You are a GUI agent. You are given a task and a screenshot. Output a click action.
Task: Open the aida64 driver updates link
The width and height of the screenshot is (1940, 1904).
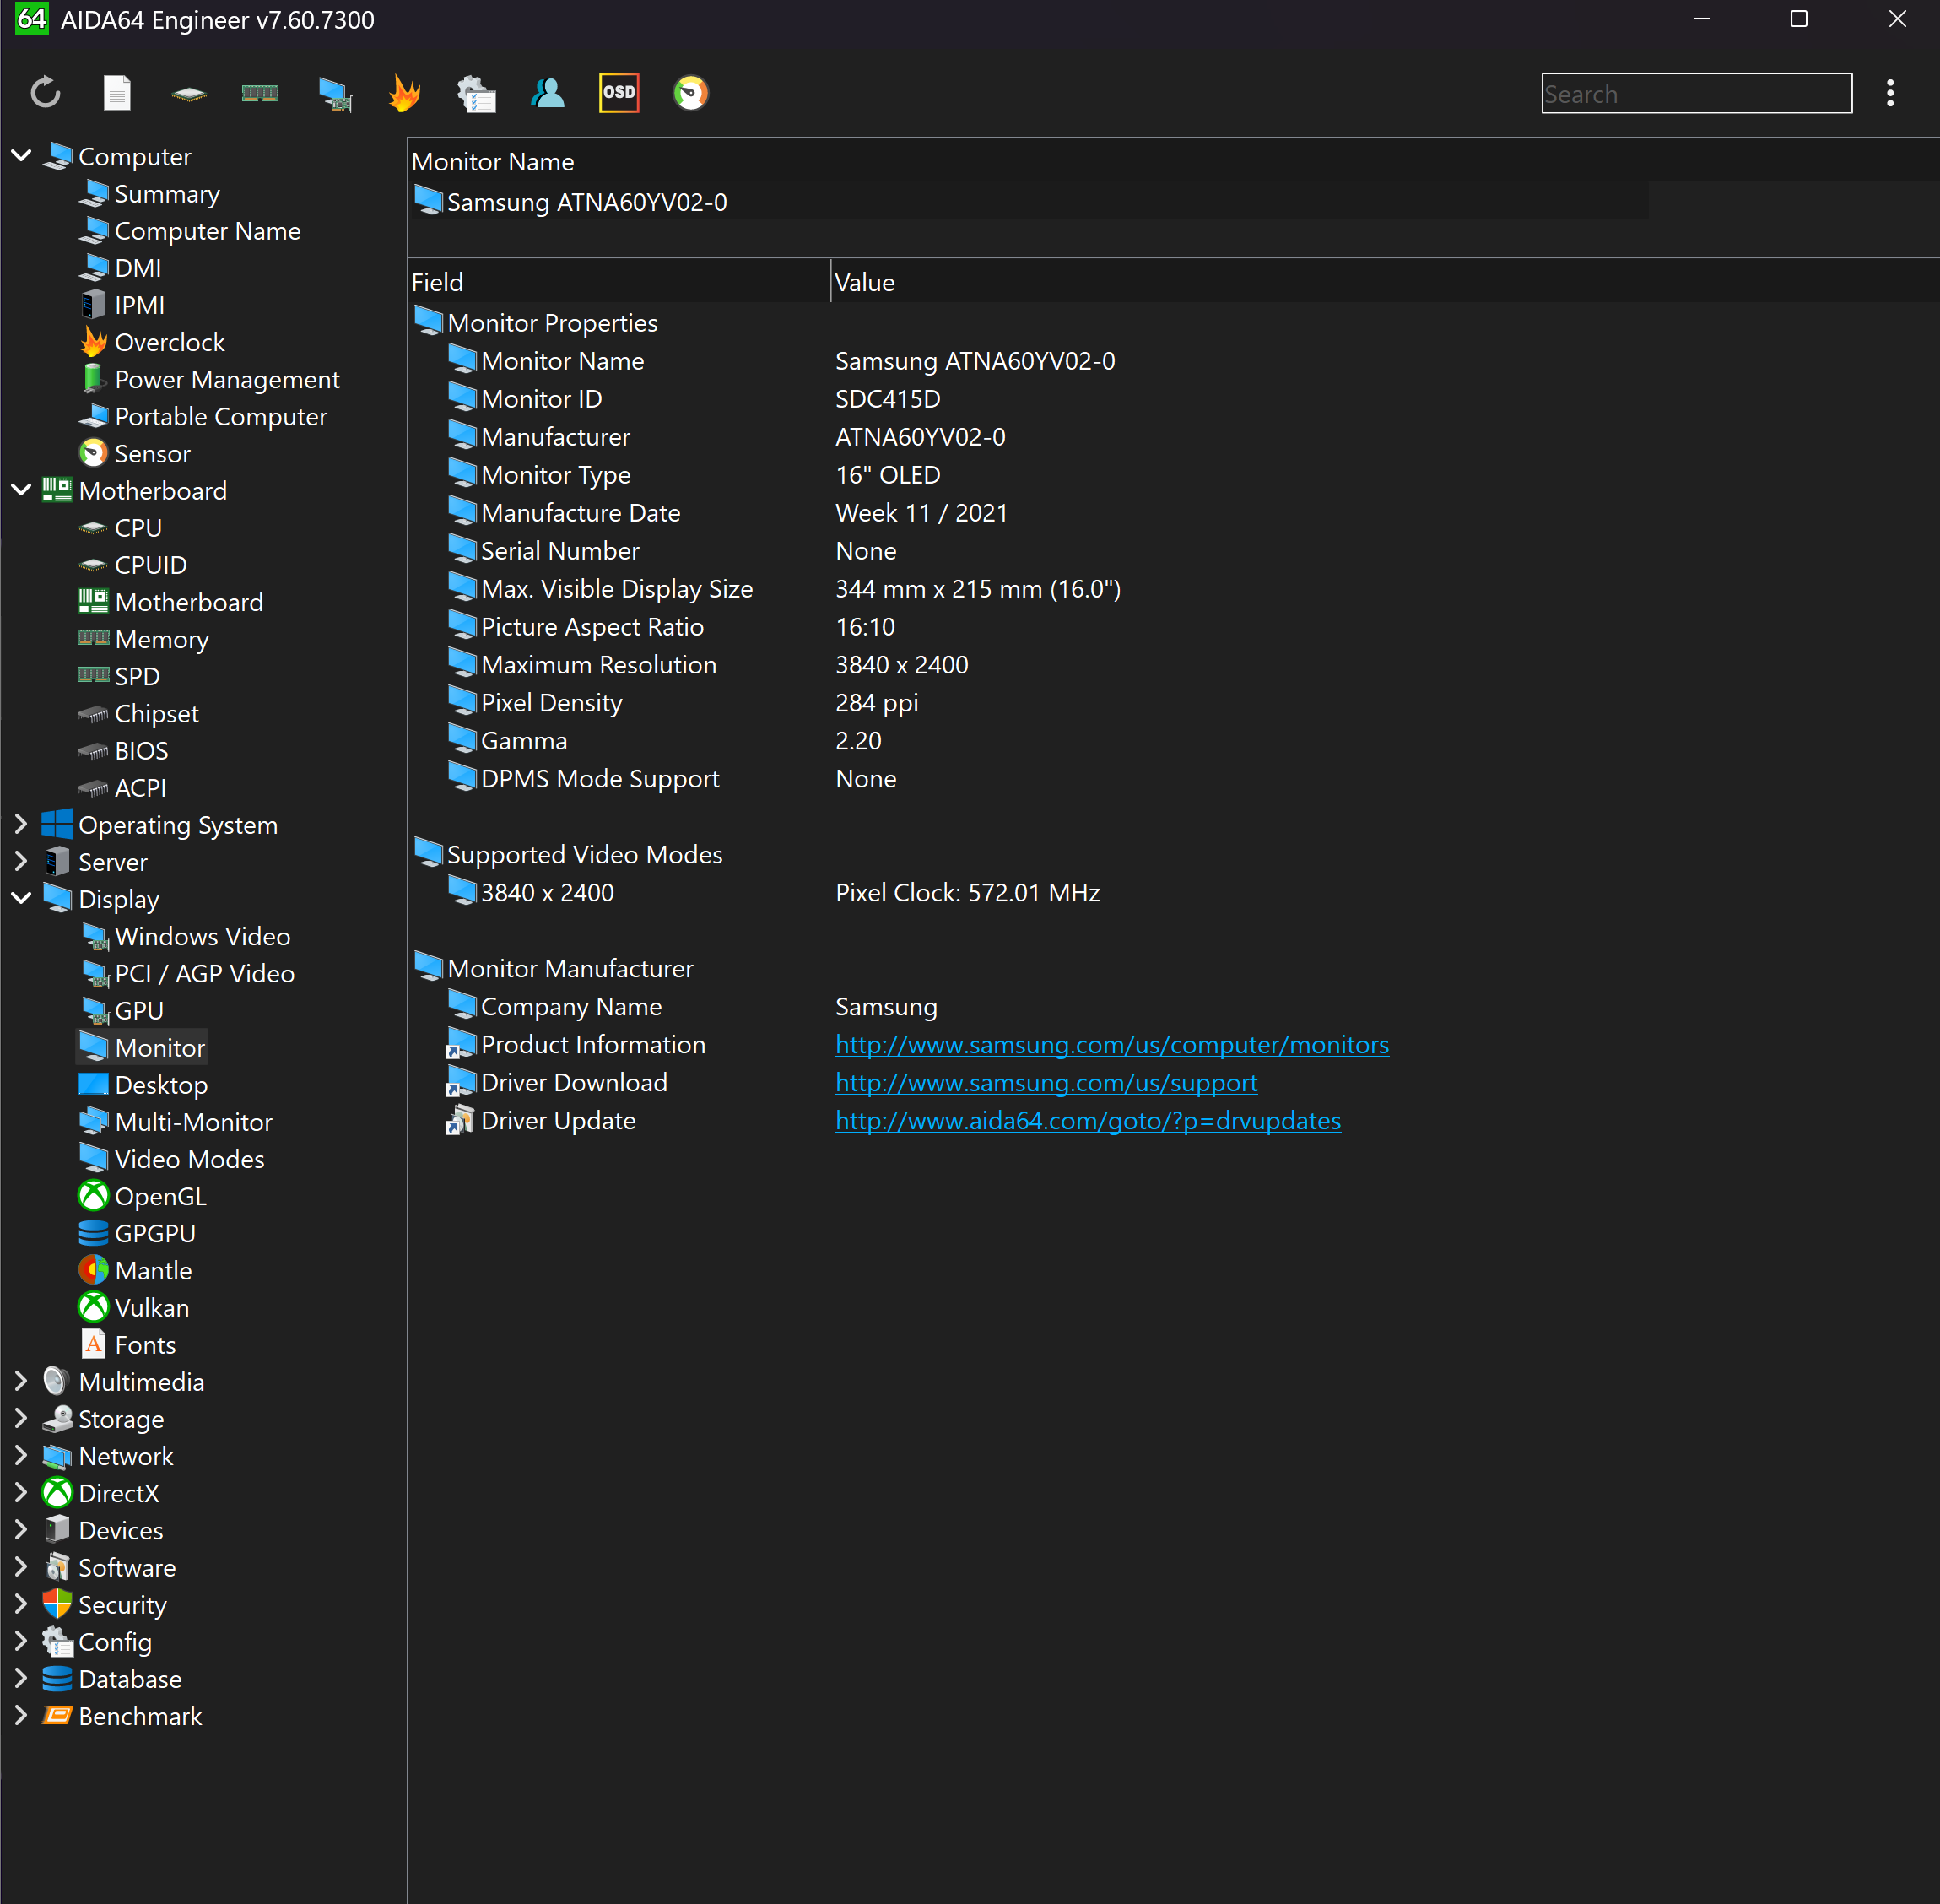click(1087, 1120)
